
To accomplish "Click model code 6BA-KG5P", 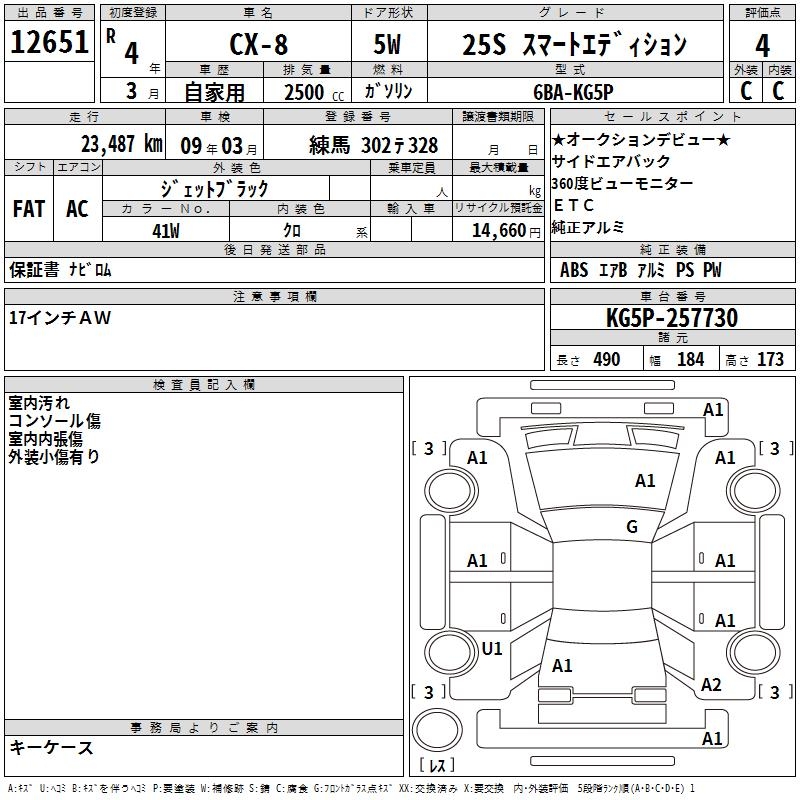I will (573, 92).
